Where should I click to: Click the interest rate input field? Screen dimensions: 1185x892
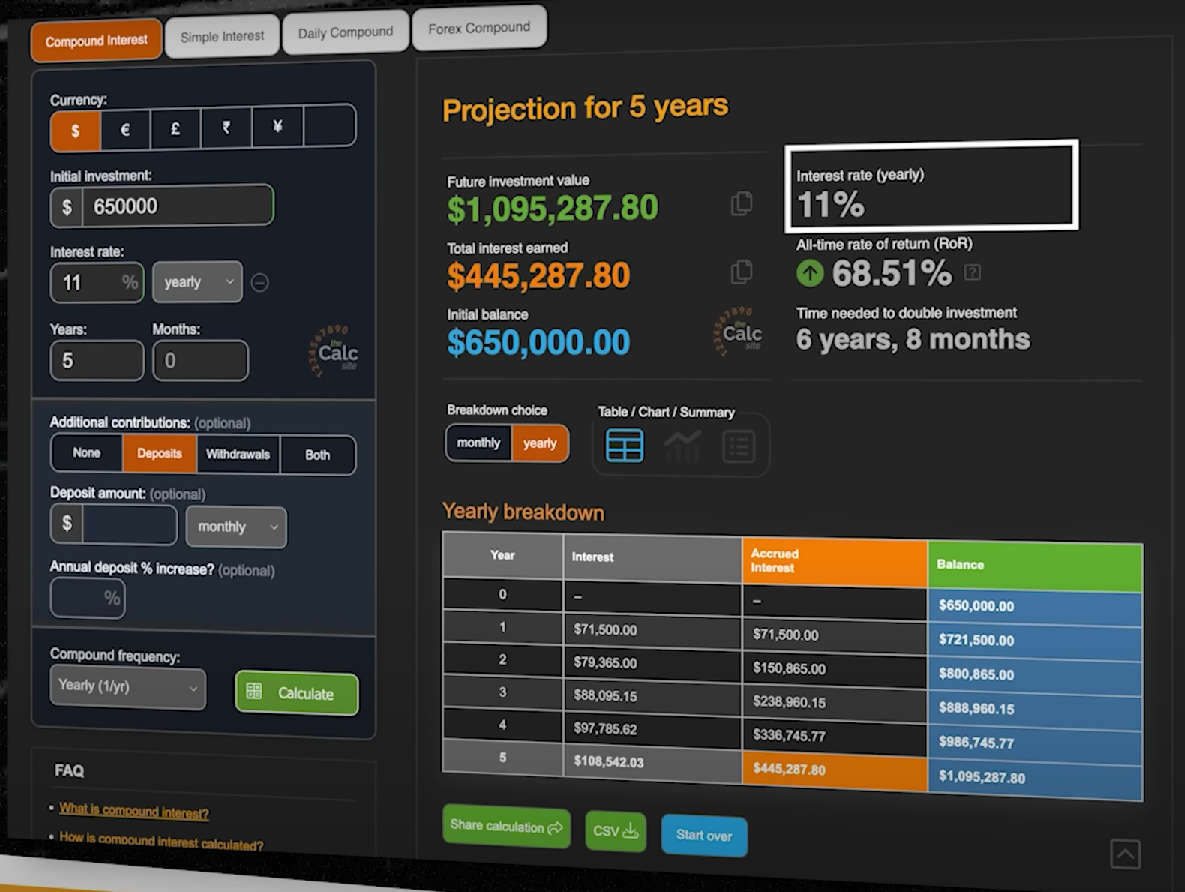(x=97, y=283)
